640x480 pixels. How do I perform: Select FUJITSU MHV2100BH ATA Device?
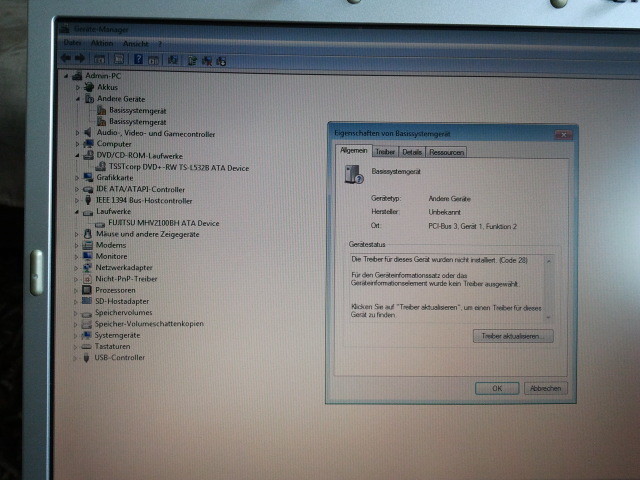click(x=164, y=223)
